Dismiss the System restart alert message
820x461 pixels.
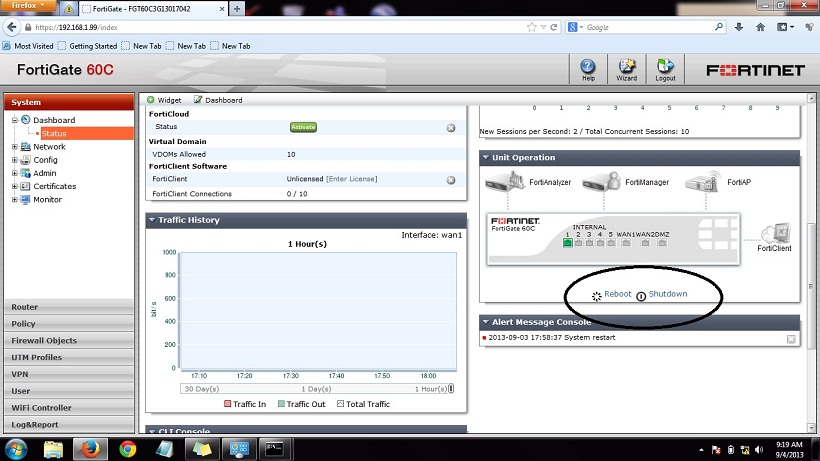[x=791, y=340]
